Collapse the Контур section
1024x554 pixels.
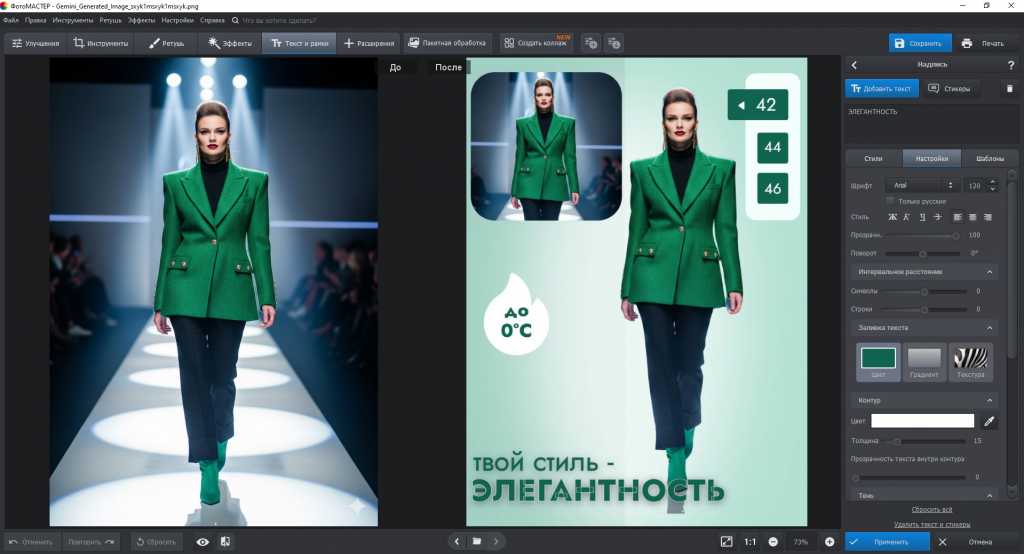pyautogui.click(x=924, y=400)
